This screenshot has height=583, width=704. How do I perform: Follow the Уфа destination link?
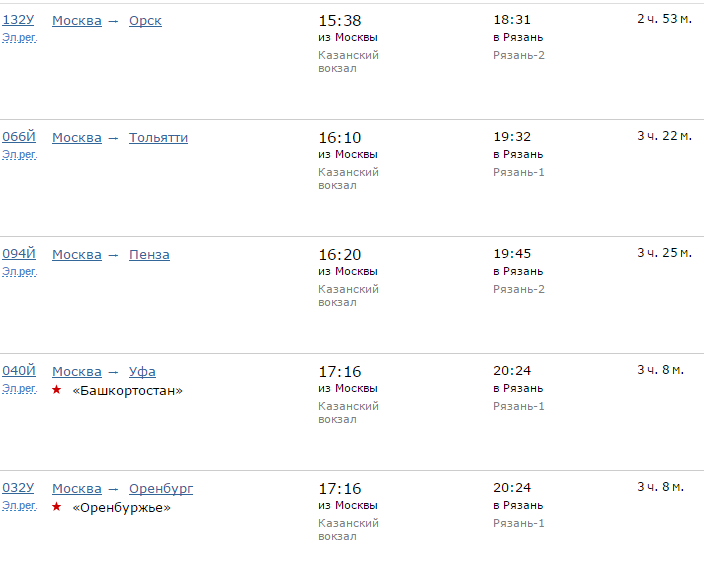pos(142,371)
